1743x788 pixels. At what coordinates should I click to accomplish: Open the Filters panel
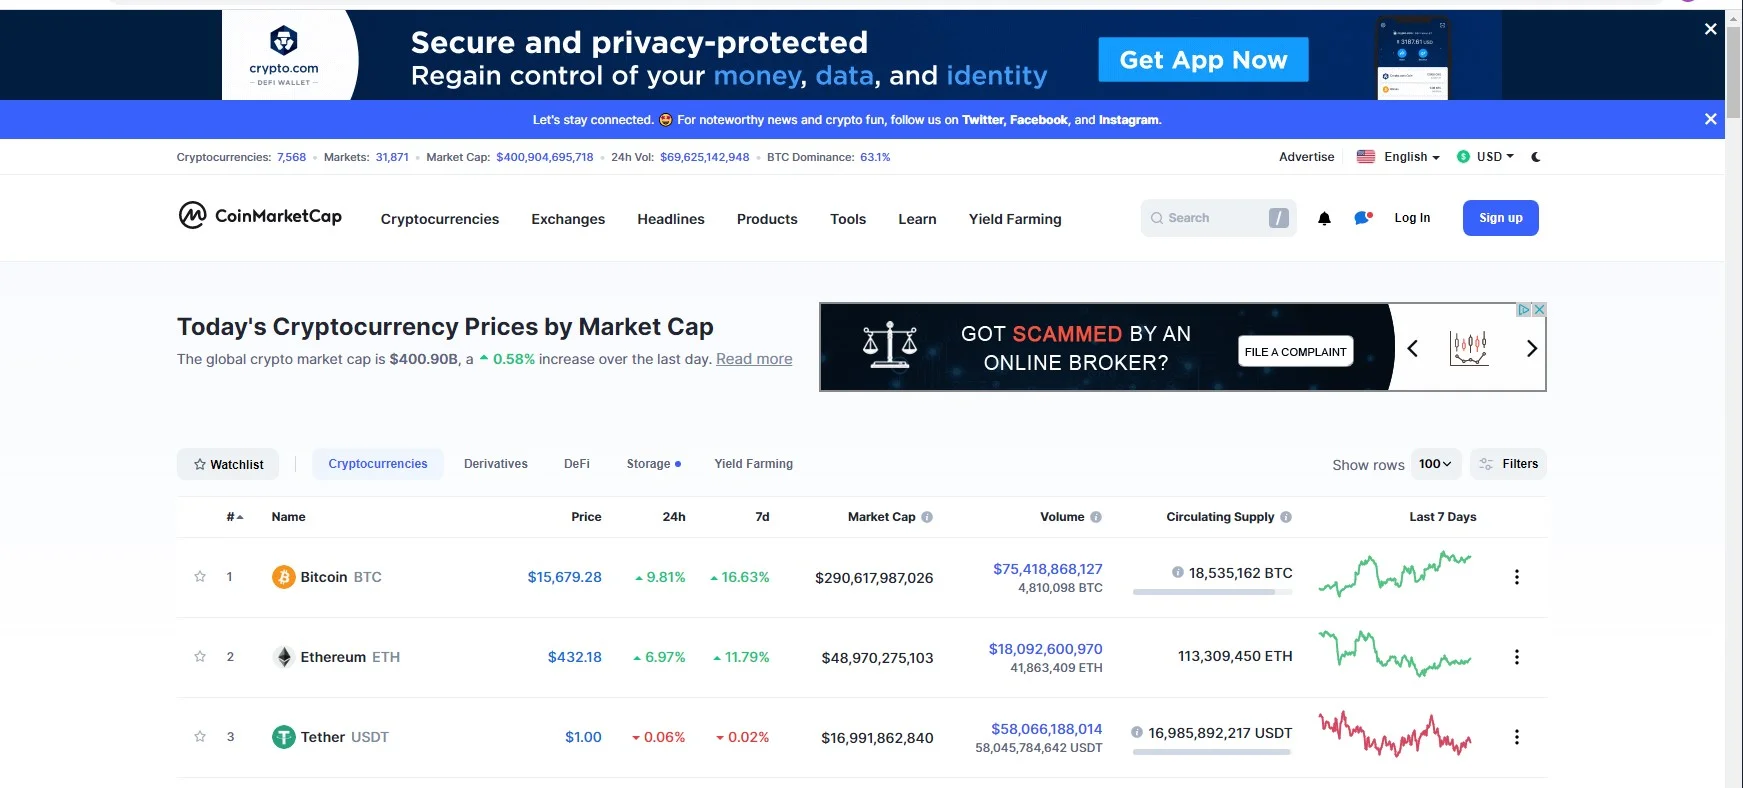1508,464
